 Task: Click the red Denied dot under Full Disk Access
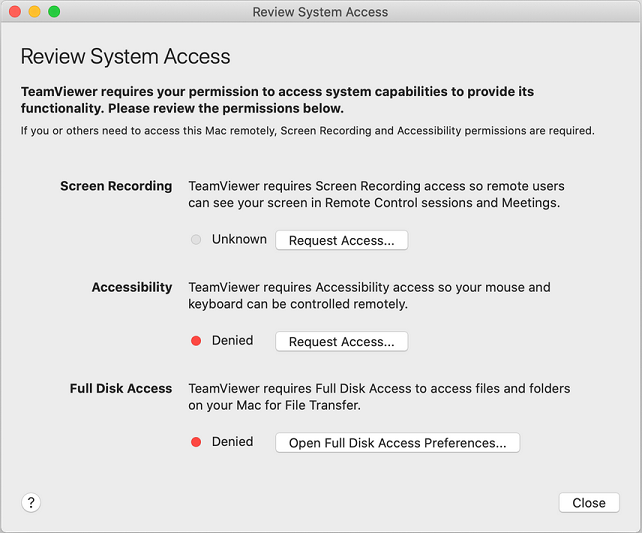pos(196,442)
